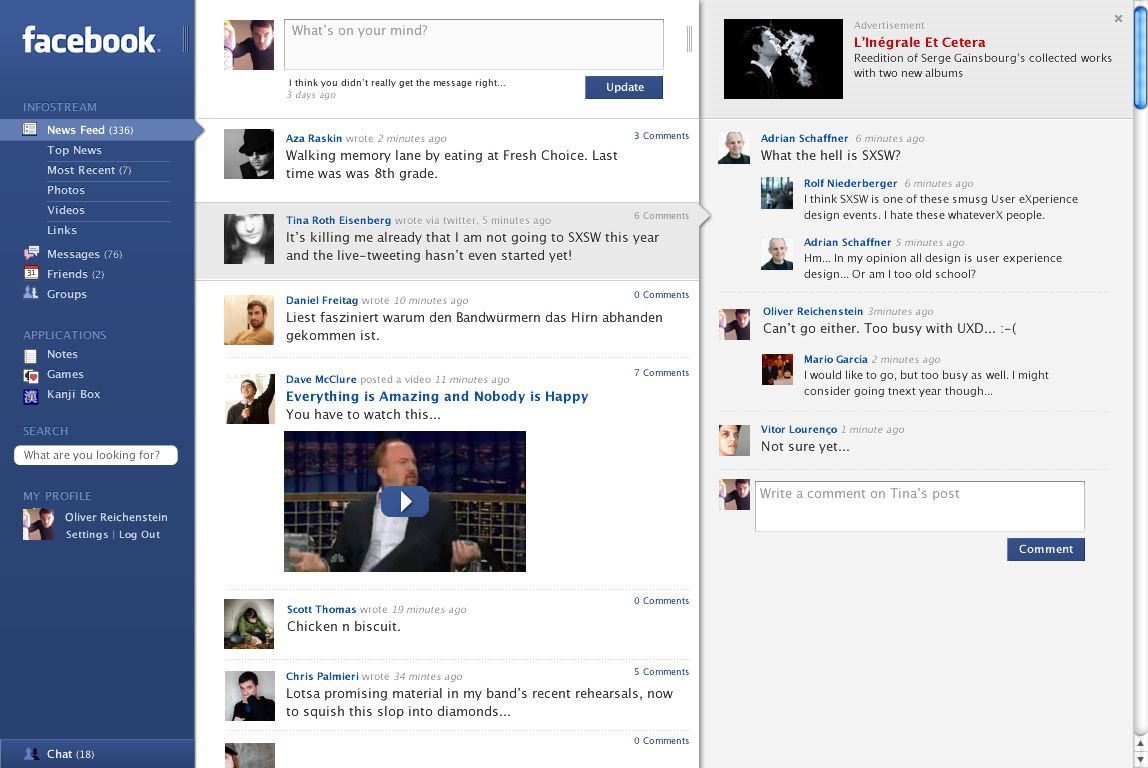This screenshot has width=1148, height=768.
Task: Select Most Recent (7) filter
Action: (89, 170)
